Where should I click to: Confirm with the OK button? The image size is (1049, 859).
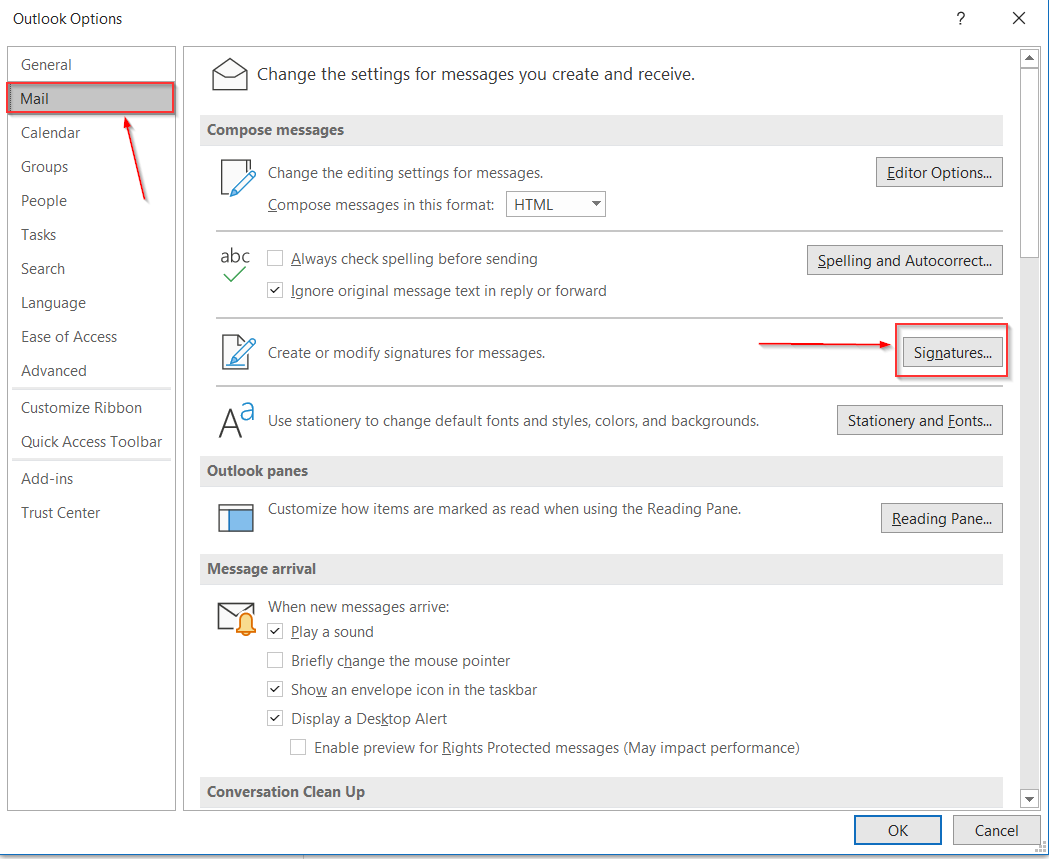898,830
